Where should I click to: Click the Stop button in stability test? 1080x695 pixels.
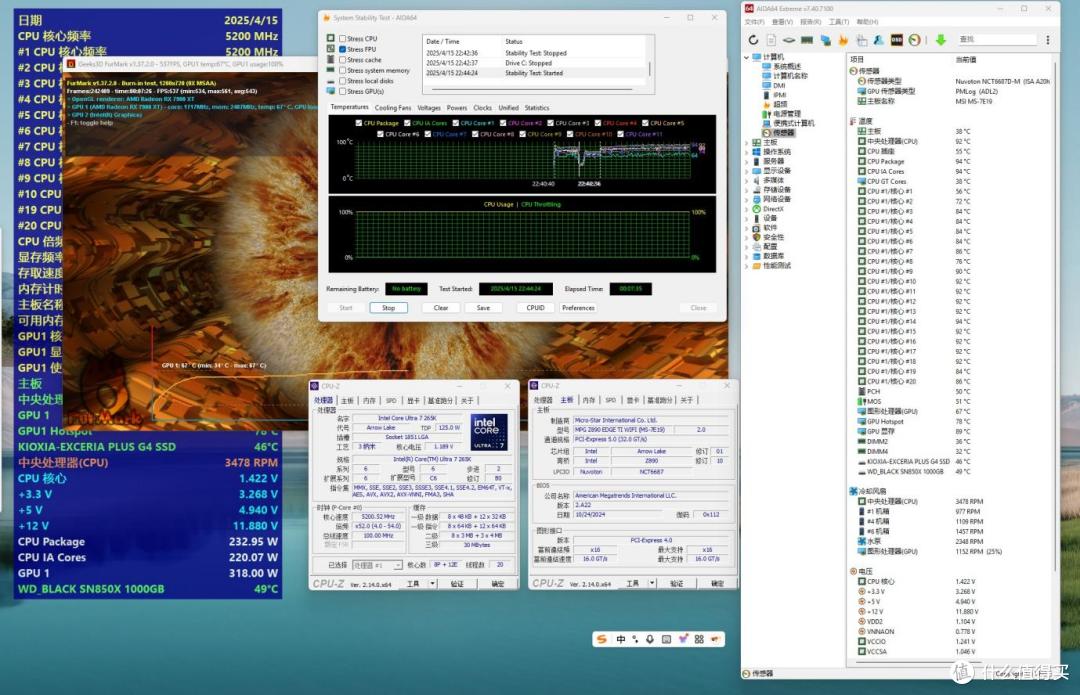tap(388, 308)
